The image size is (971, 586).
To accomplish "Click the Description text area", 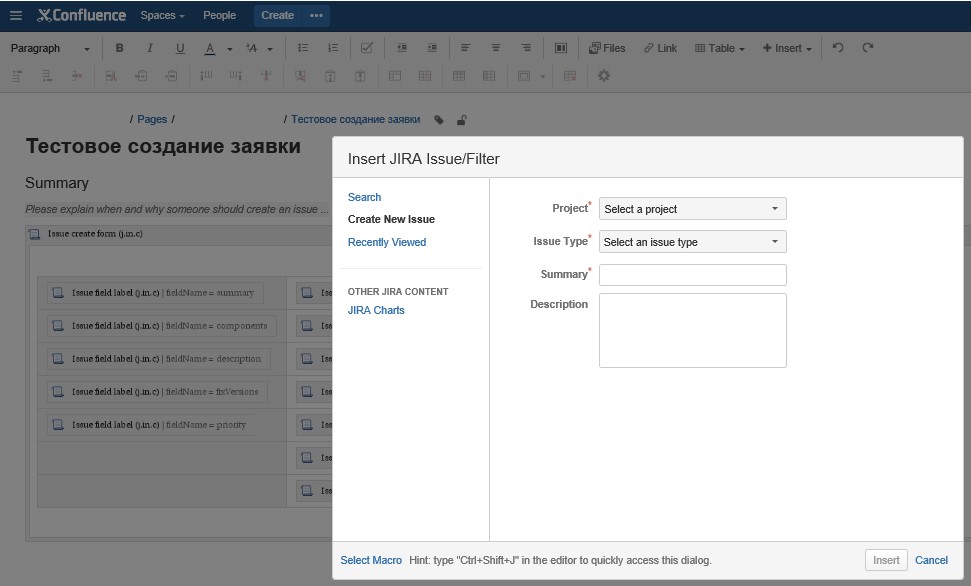I will pyautogui.click(x=692, y=330).
